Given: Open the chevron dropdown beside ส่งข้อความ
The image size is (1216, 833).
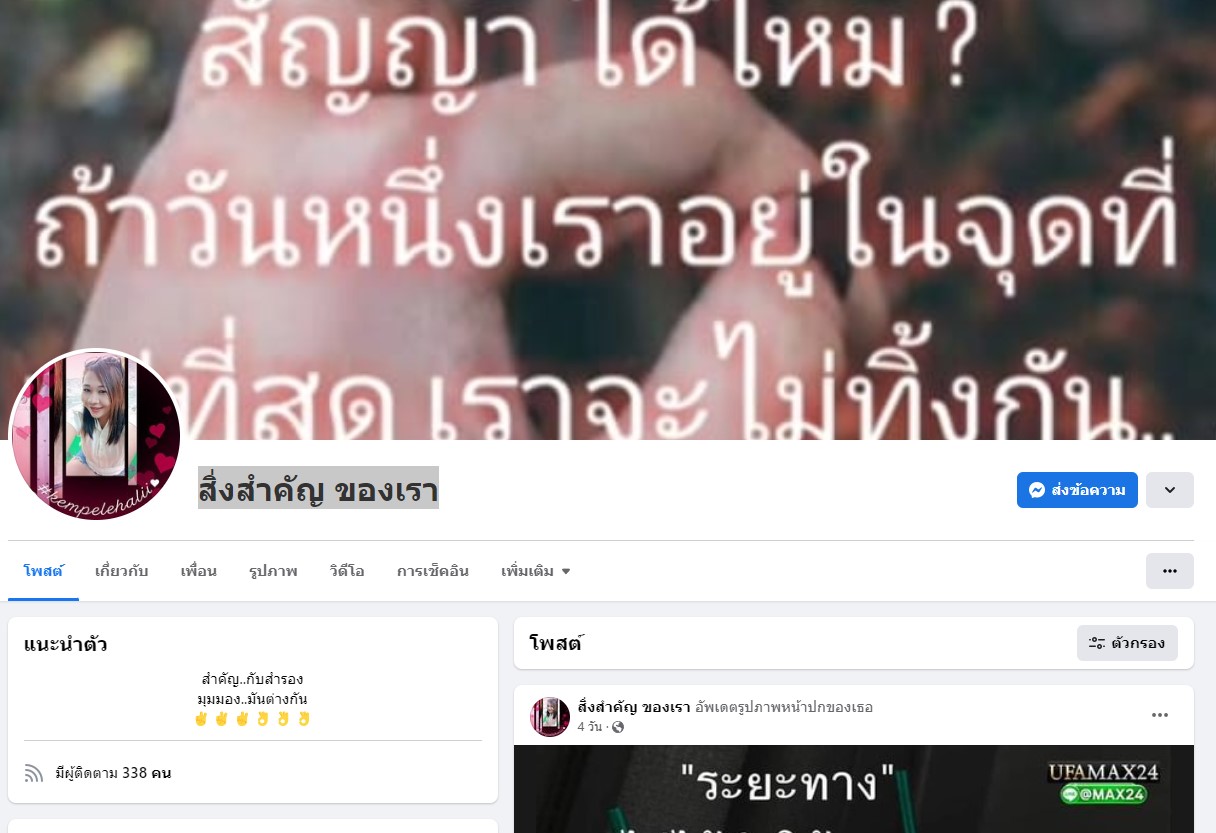Looking at the screenshot, I should (1170, 490).
